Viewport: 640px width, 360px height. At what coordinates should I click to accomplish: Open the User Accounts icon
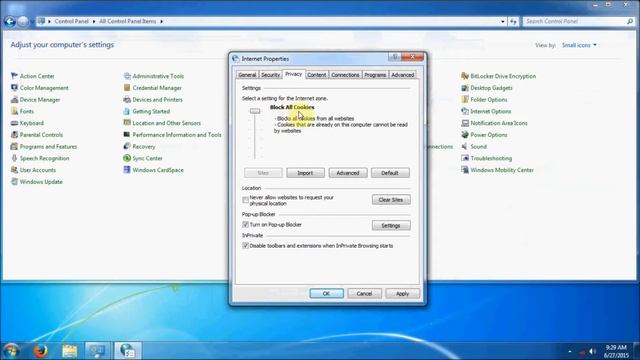(14, 170)
